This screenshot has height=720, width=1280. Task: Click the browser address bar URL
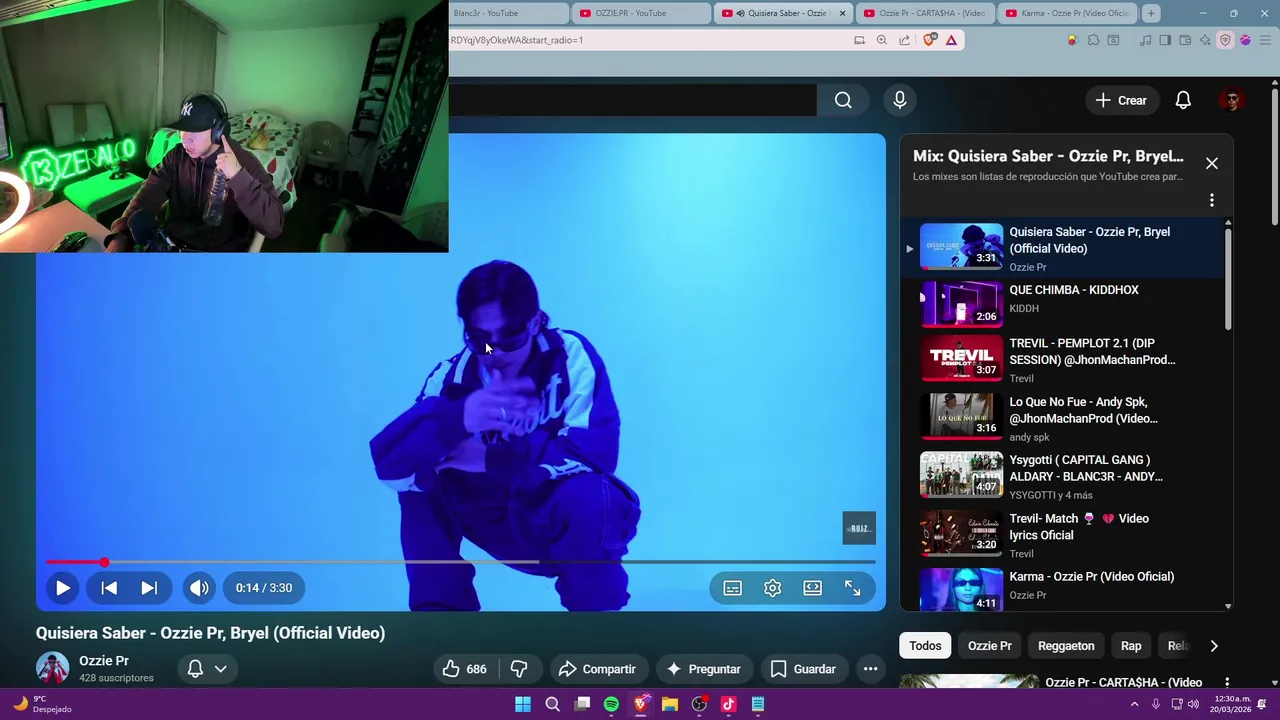[516, 40]
